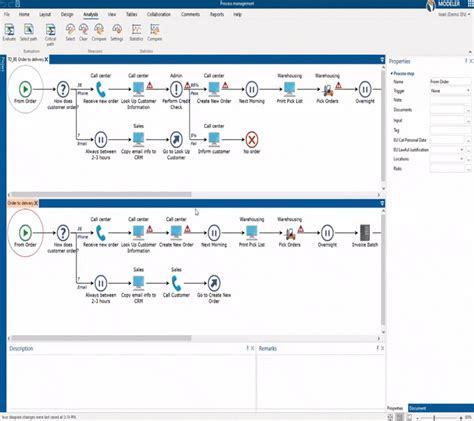Select the Call Customer phone icon
Viewport: 474px width, 421px height.
point(176,283)
